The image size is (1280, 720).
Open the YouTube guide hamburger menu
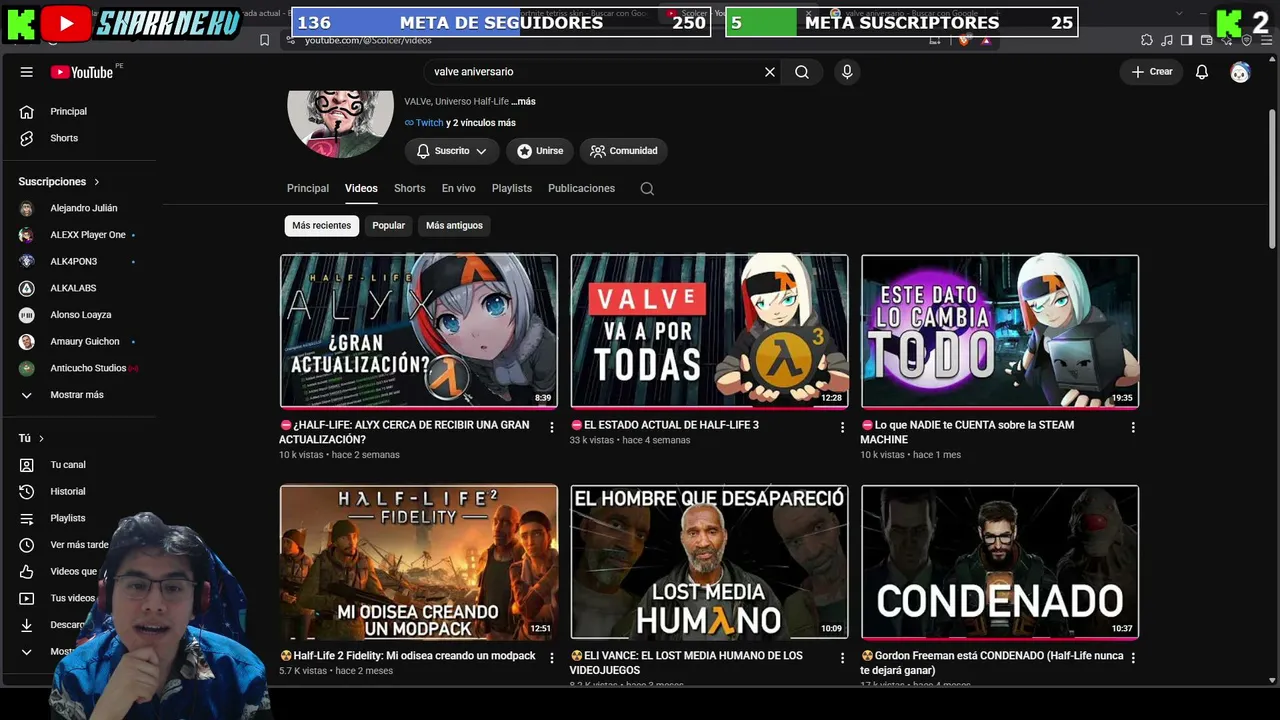pos(27,72)
